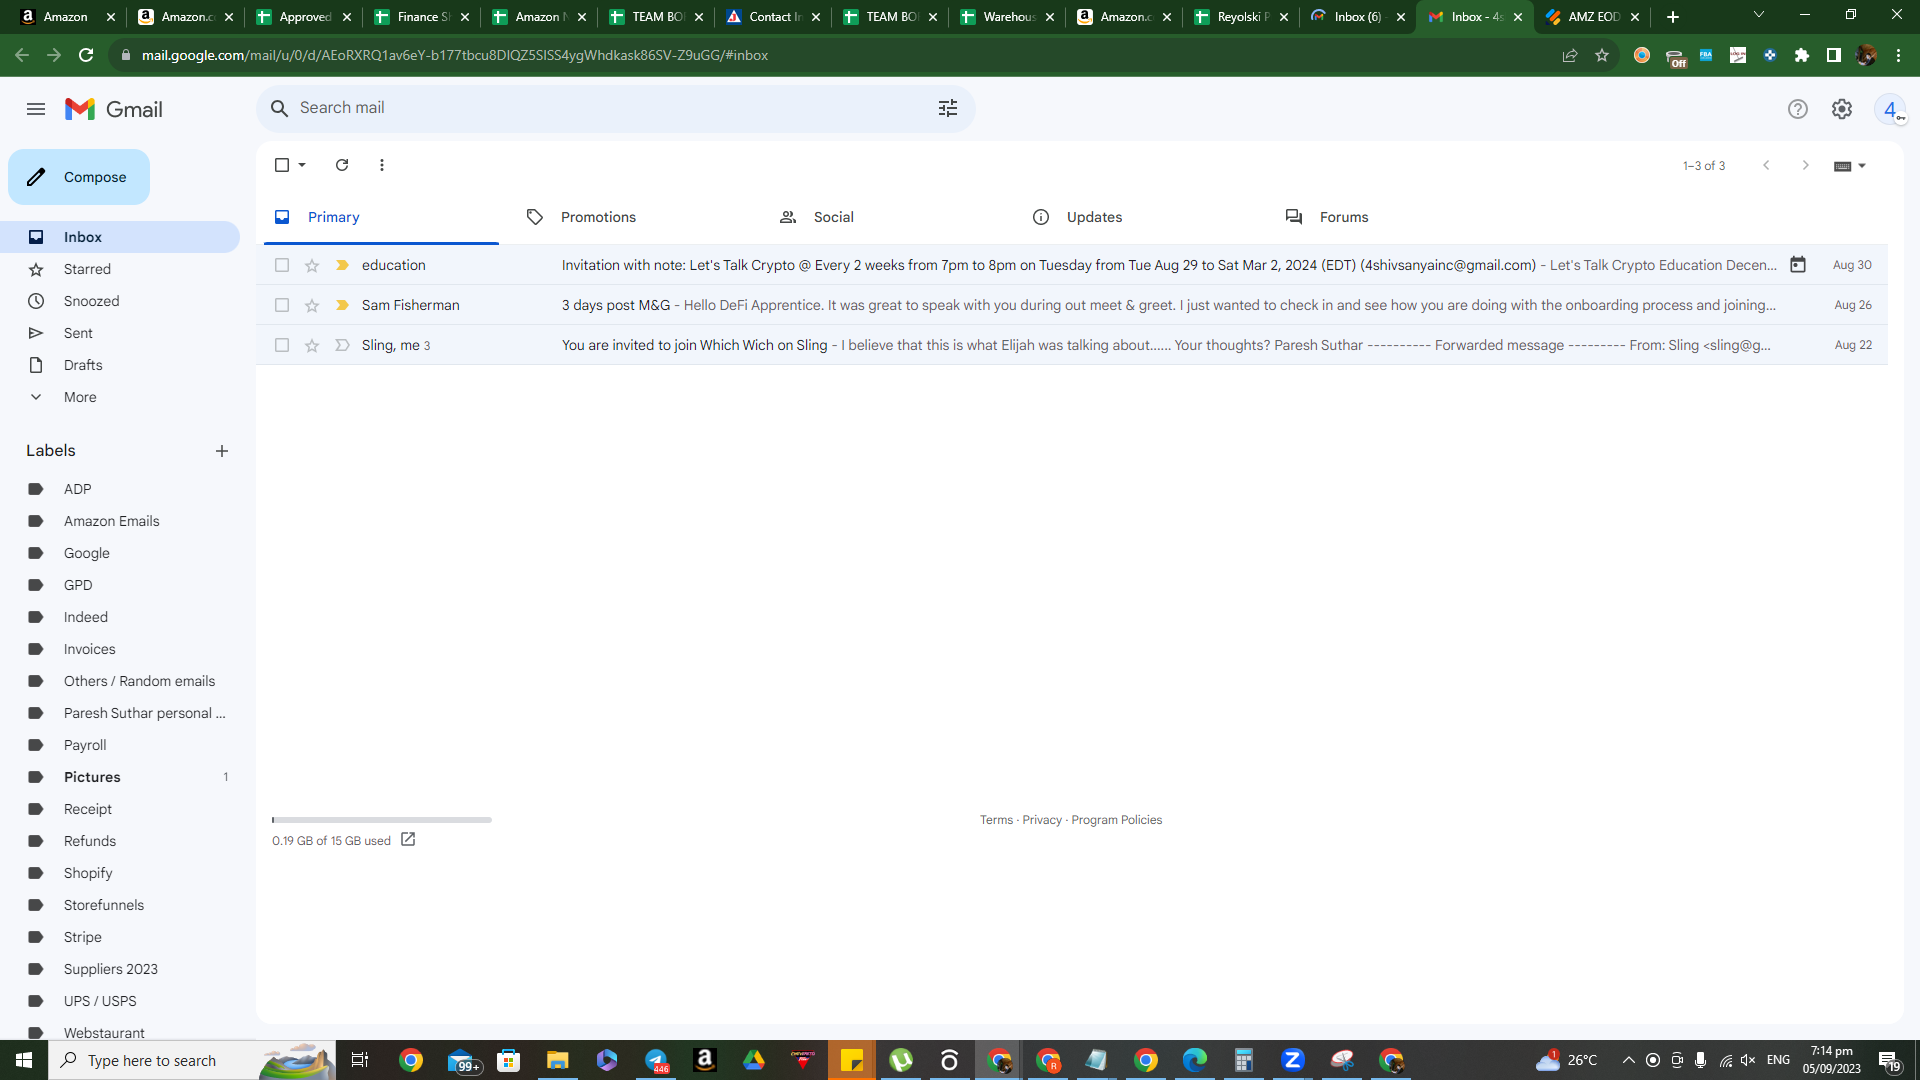
Task: Open the Windows Start menu
Action: point(24,1060)
